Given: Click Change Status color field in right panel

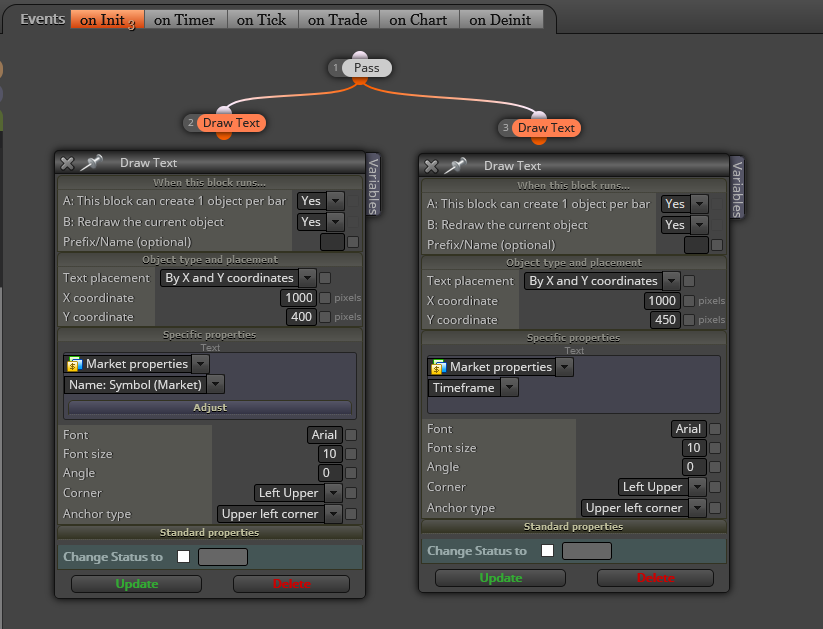Looking at the screenshot, I should pos(587,551).
